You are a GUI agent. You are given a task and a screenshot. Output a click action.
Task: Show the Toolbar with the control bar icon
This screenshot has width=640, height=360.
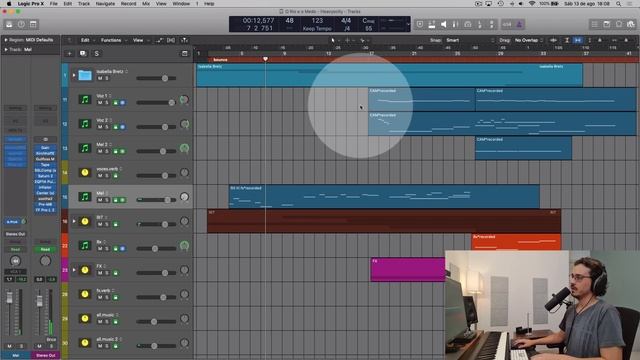(x=33, y=24)
